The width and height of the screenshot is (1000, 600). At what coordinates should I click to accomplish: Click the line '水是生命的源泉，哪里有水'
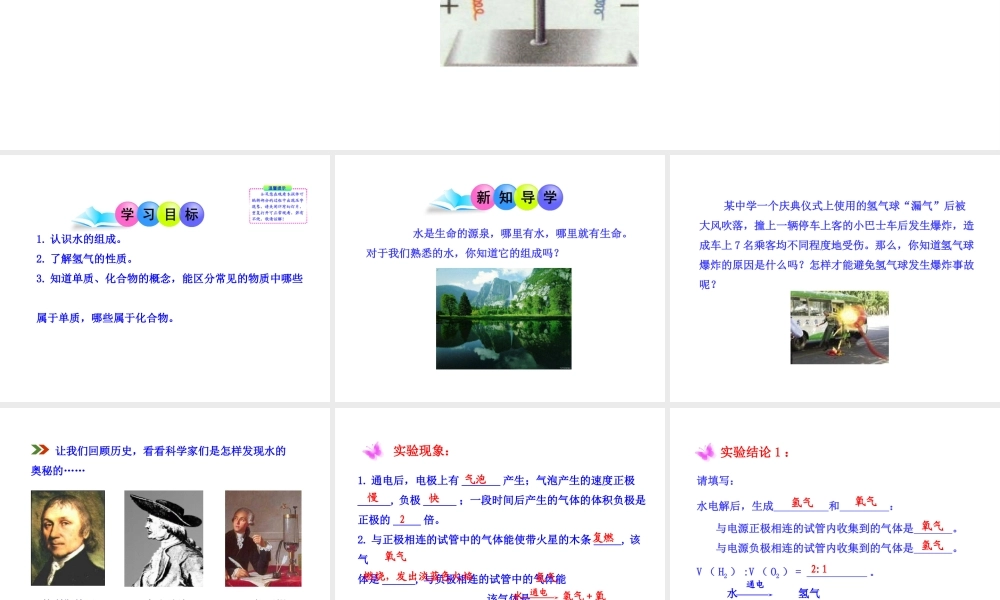tap(522, 234)
